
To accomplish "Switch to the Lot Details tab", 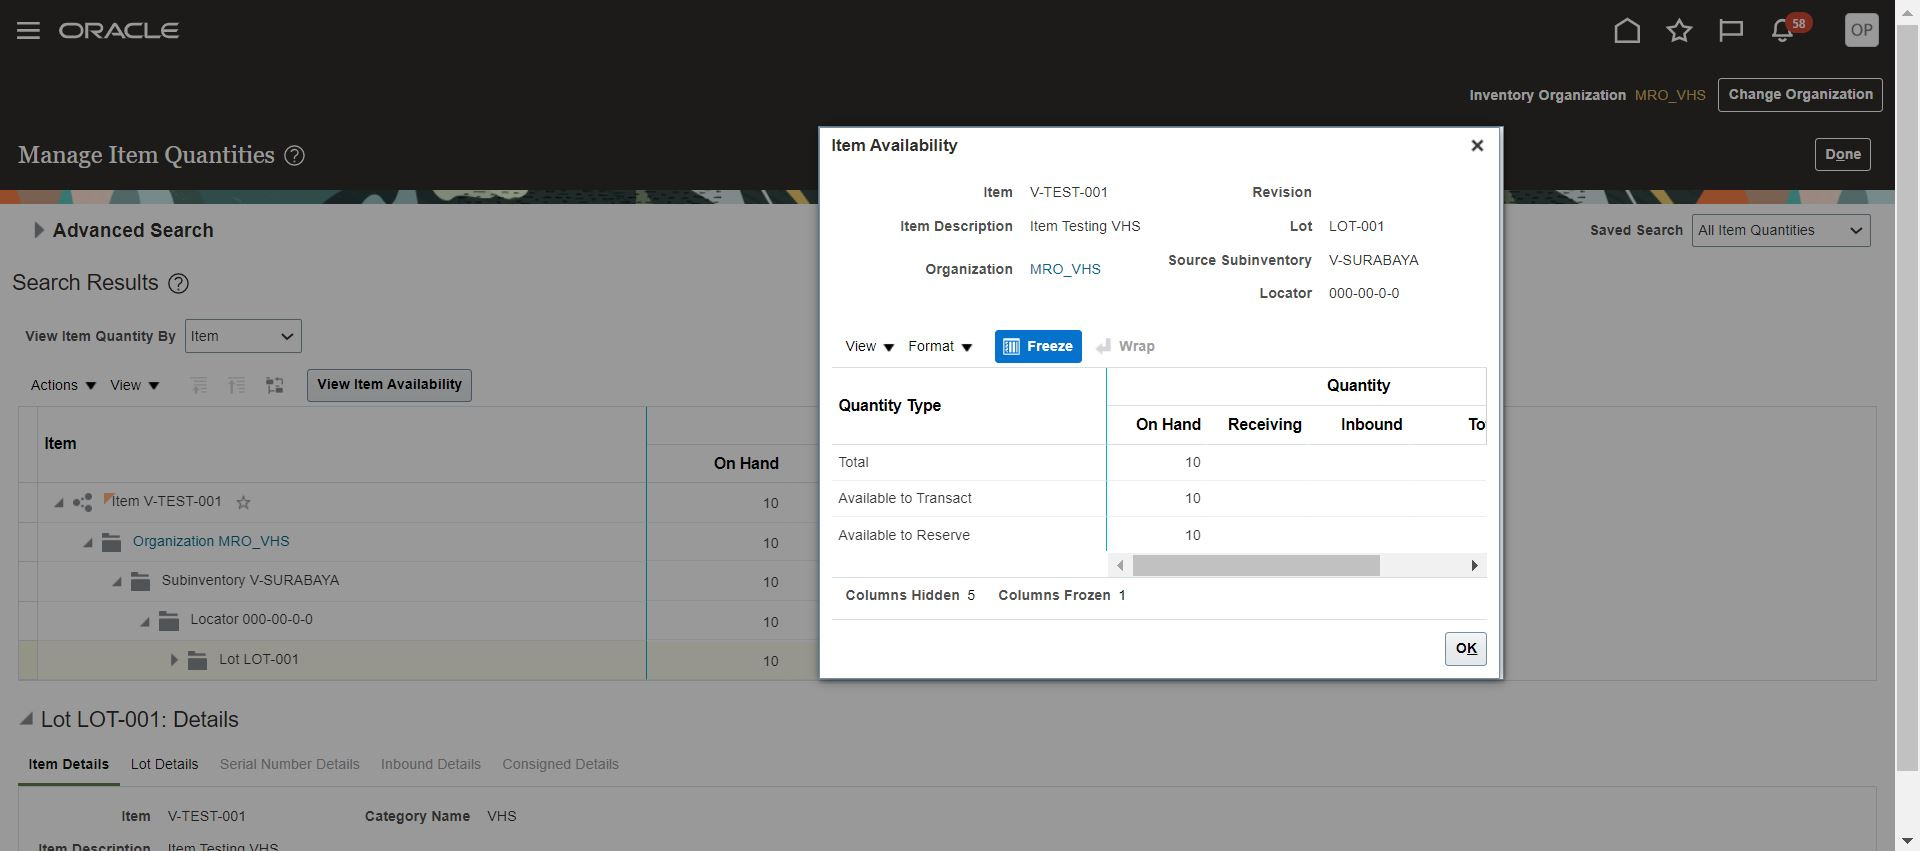I will point(164,765).
